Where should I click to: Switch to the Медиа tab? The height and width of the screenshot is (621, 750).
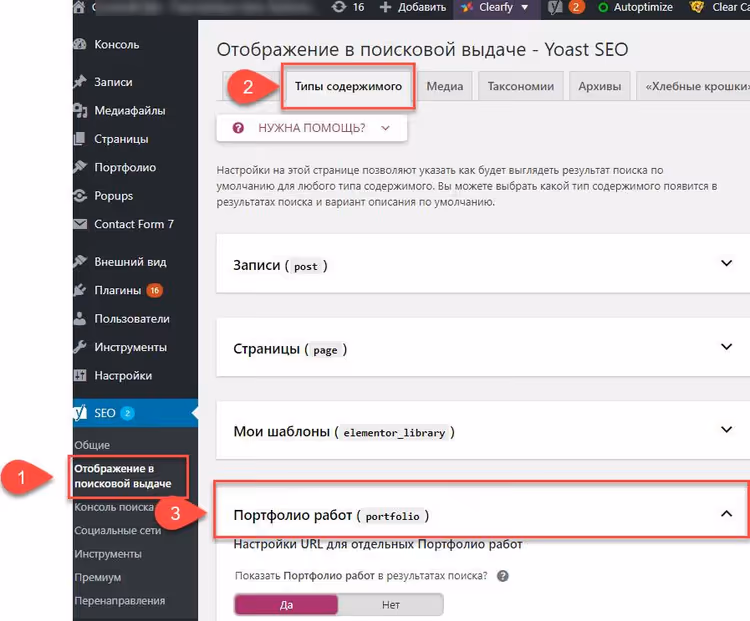pyautogui.click(x=445, y=86)
